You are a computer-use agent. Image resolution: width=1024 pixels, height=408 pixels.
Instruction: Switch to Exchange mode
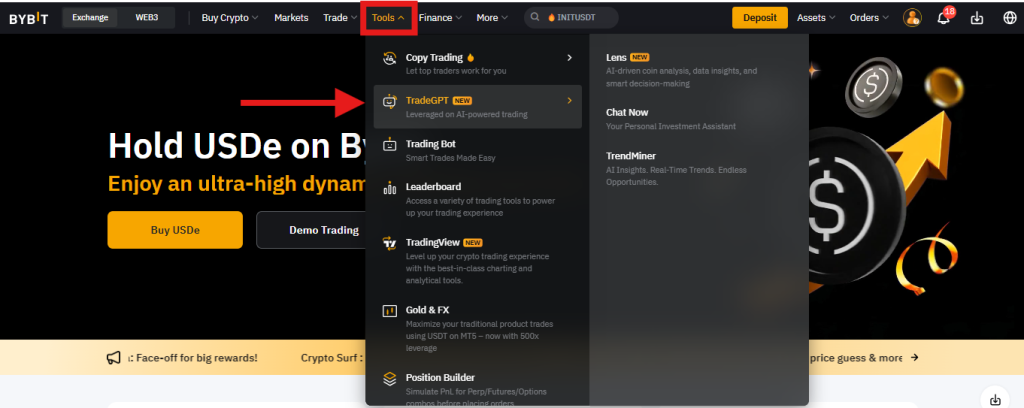90,18
